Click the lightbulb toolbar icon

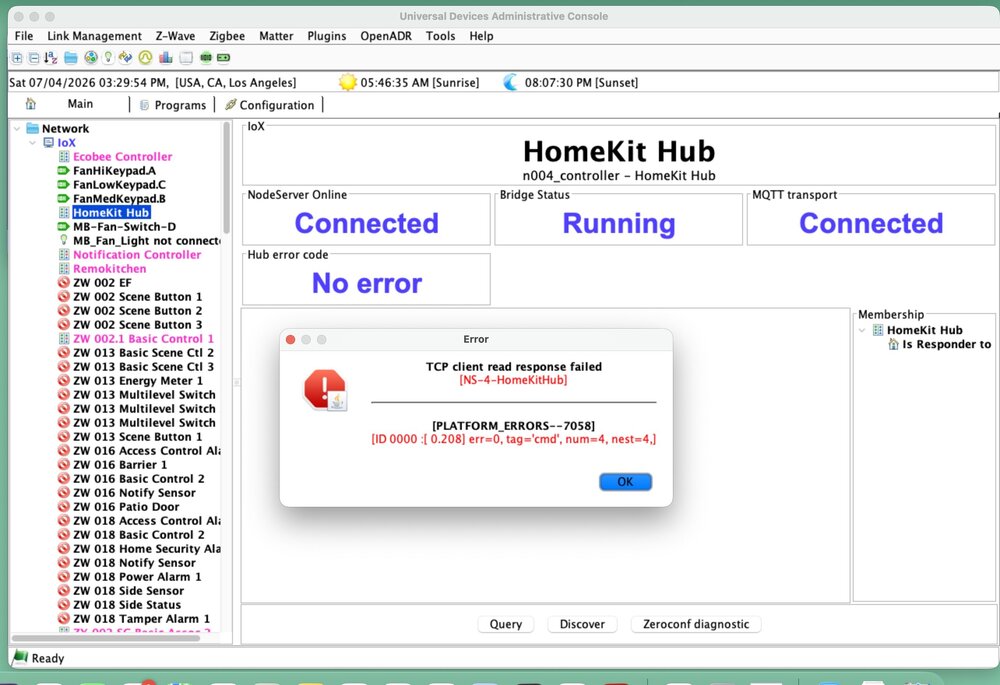pyautogui.click(x=108, y=58)
